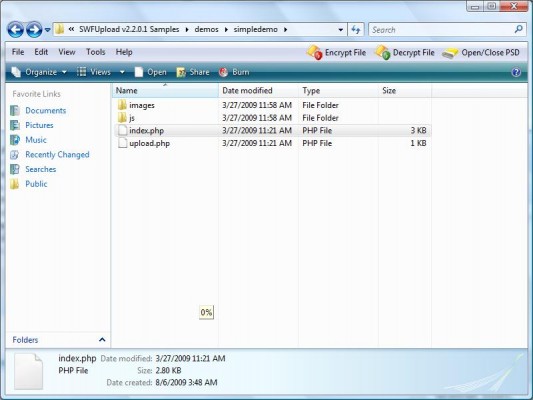Click the Share toolbar button

(193, 72)
